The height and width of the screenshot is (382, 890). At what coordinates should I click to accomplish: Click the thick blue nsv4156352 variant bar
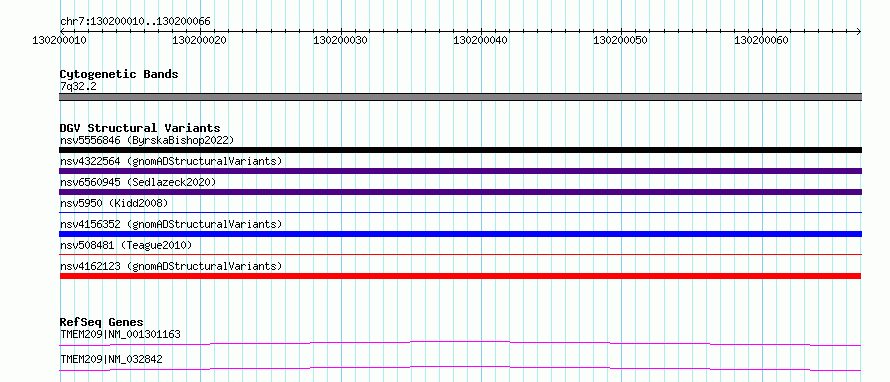point(460,234)
